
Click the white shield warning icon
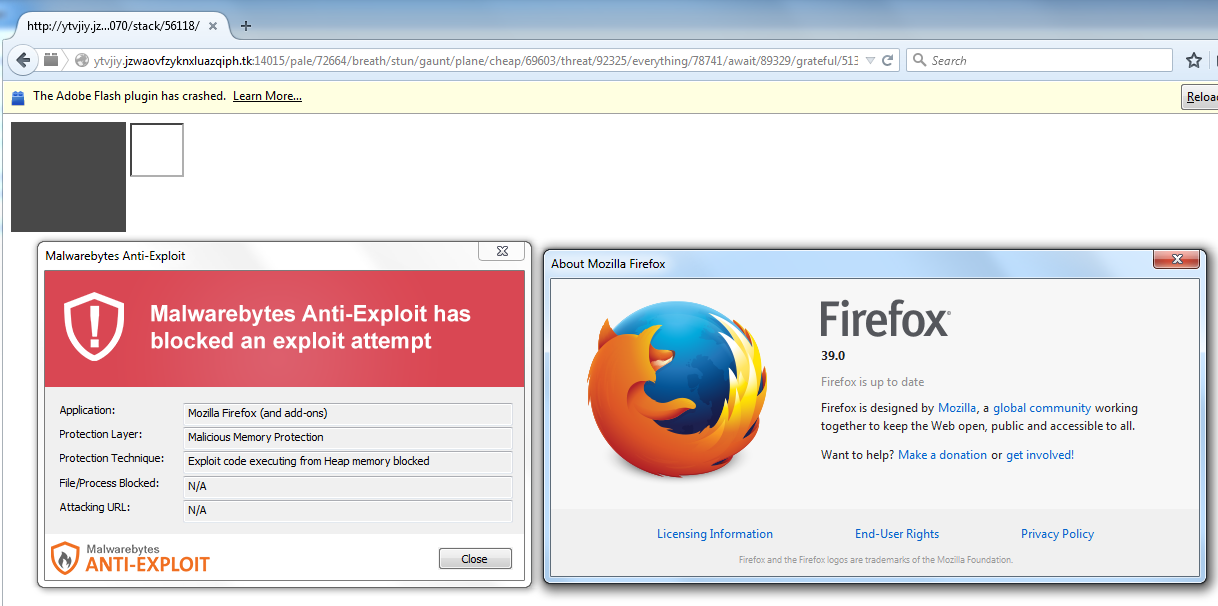coord(94,327)
